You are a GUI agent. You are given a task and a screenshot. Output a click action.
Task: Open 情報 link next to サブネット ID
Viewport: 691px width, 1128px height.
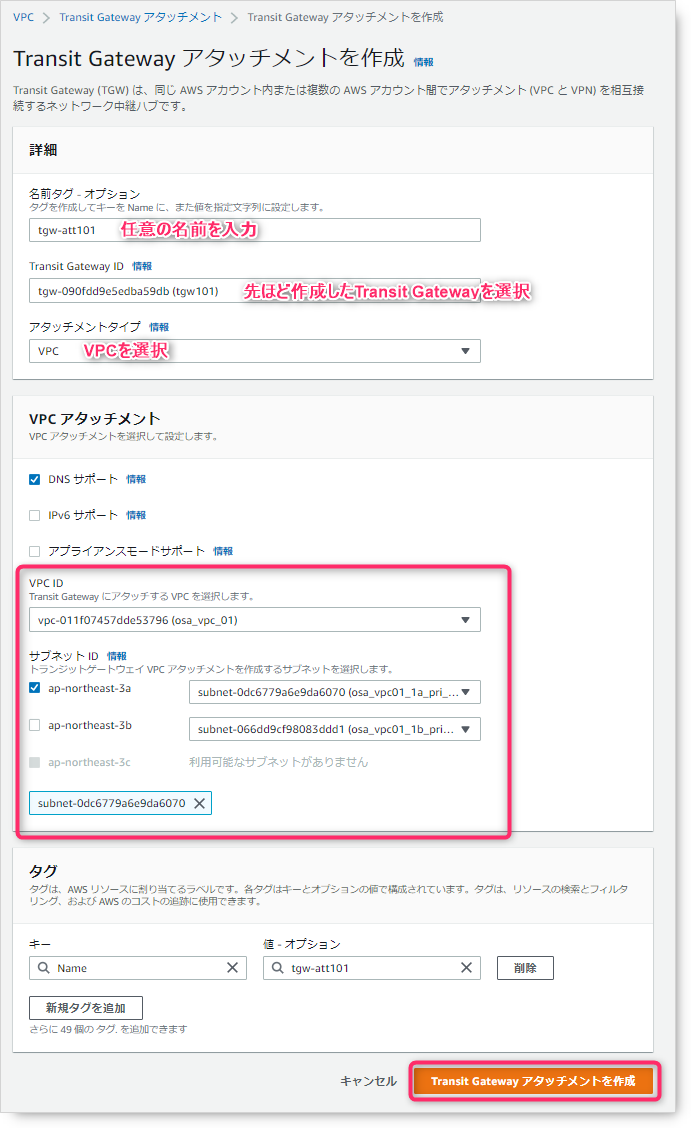[x=116, y=656]
